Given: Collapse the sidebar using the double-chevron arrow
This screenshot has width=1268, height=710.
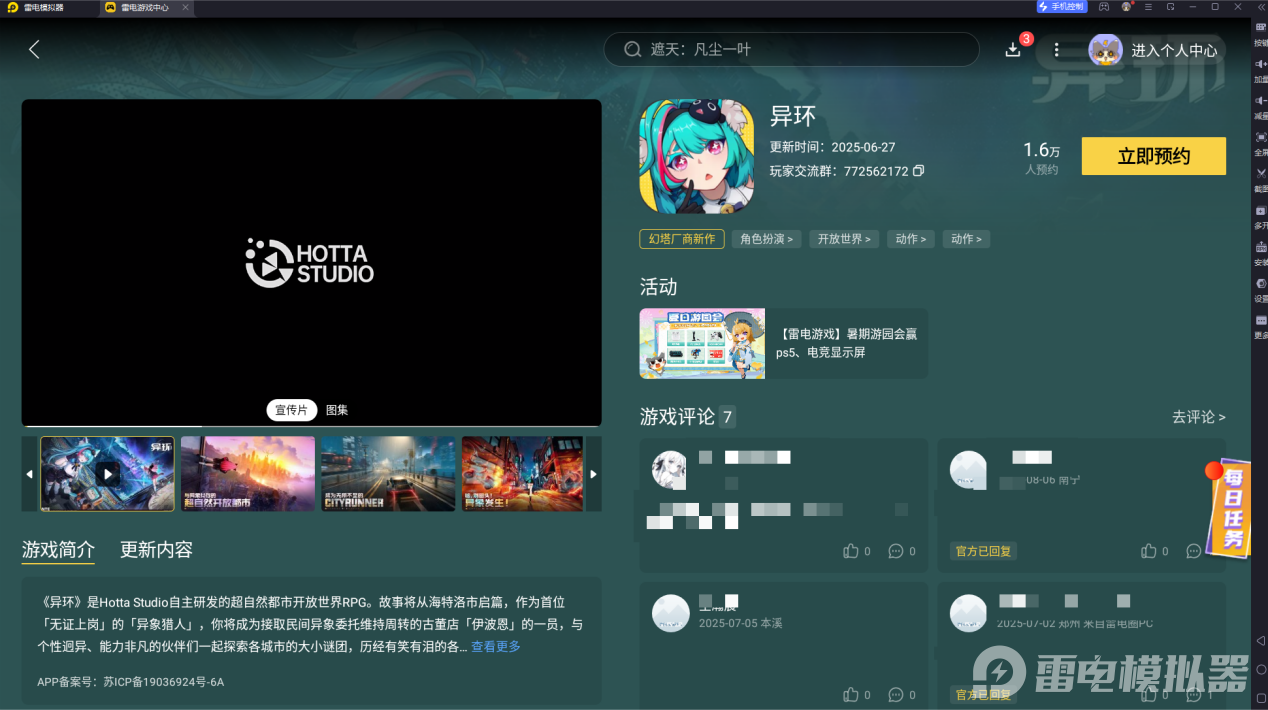Looking at the screenshot, I should pyautogui.click(x=1261, y=7).
